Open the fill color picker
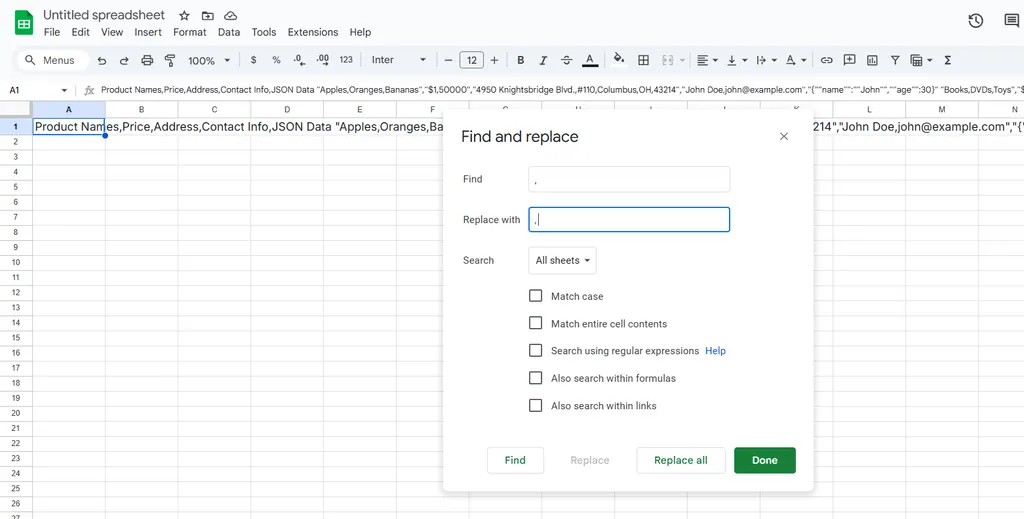Image resolution: width=1024 pixels, height=519 pixels. (618, 60)
